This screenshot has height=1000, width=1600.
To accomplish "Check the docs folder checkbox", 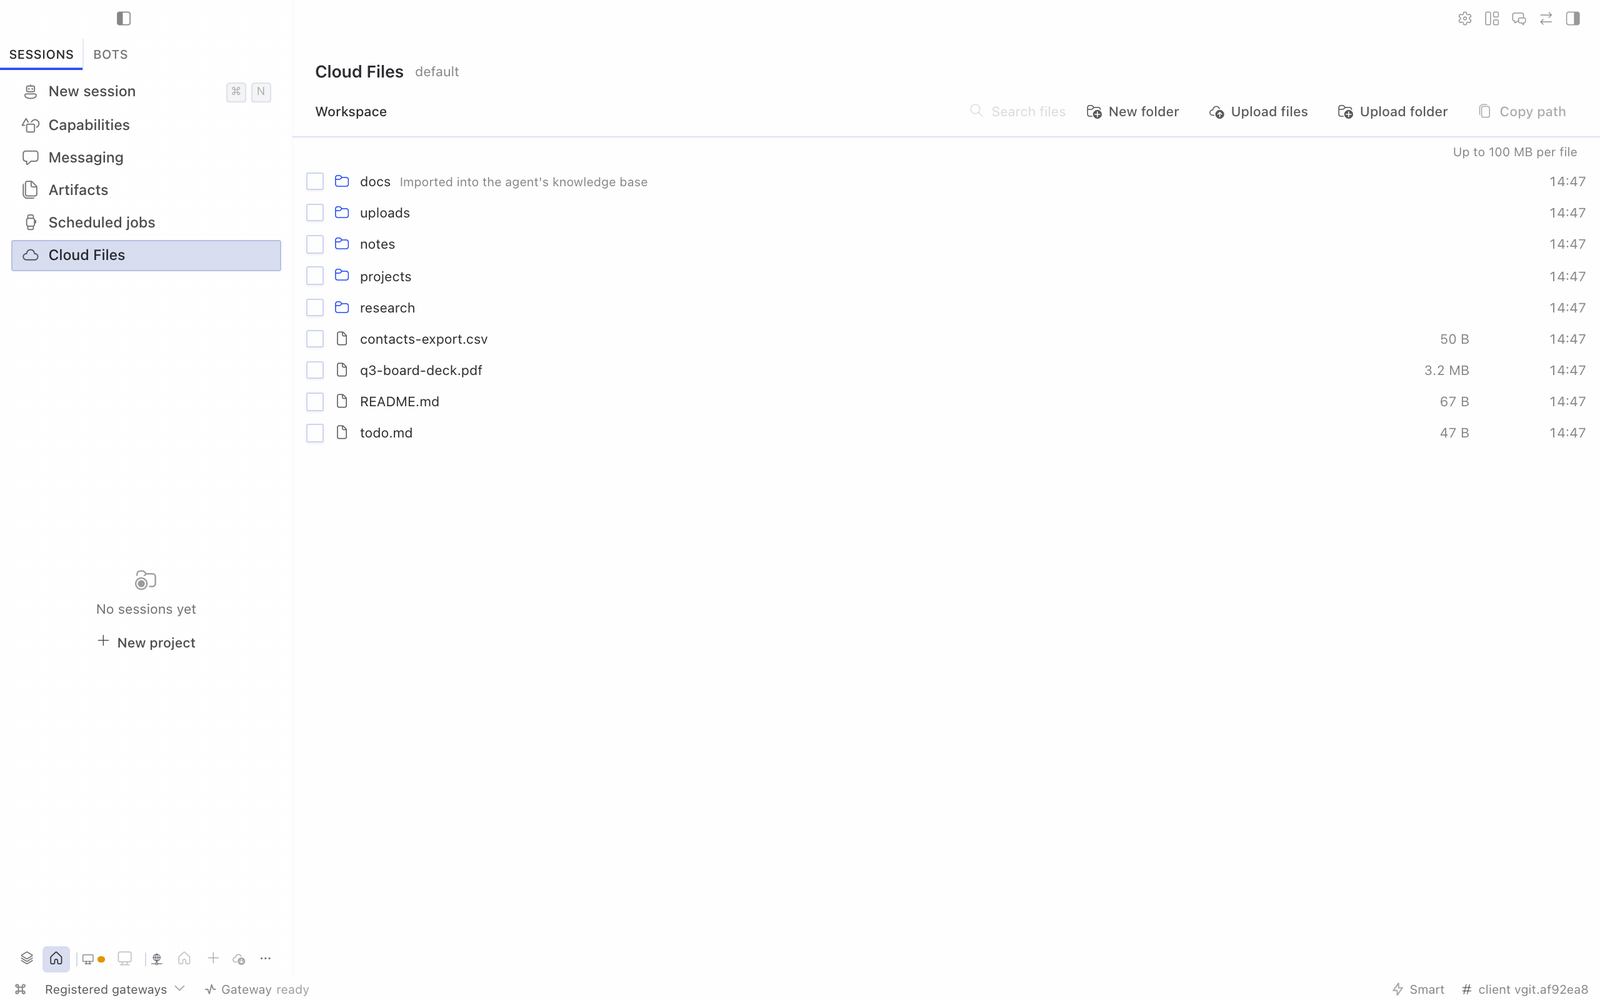I will tap(315, 181).
